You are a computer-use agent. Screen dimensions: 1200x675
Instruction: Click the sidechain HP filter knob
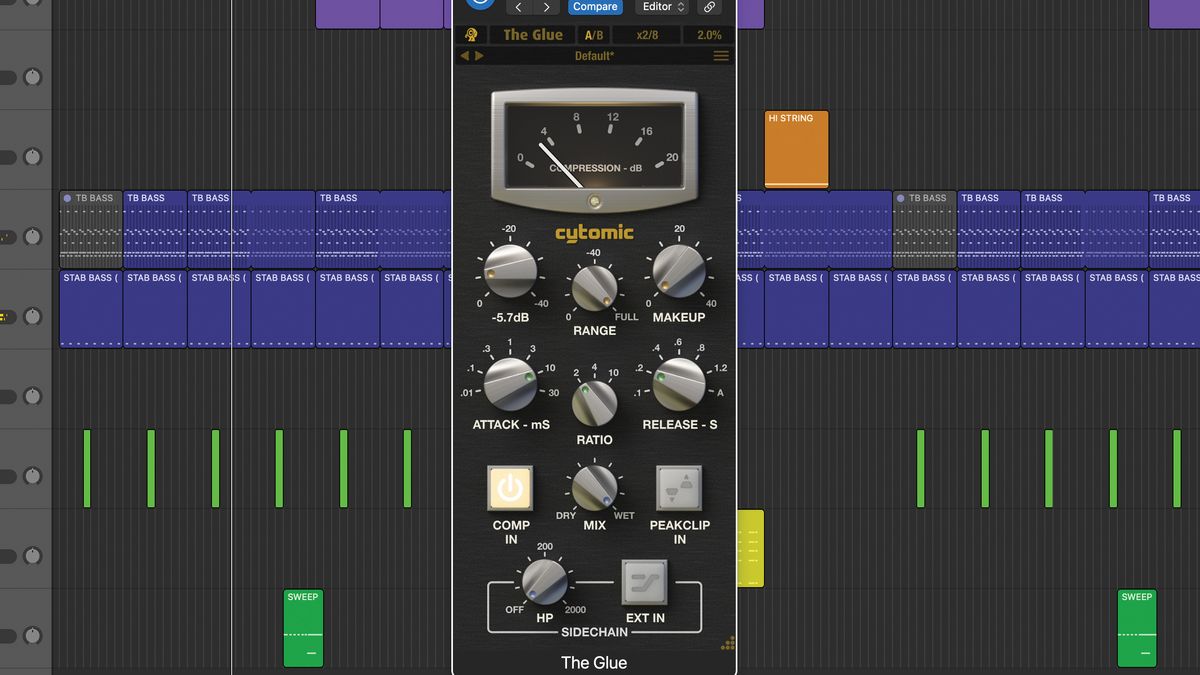pyautogui.click(x=544, y=581)
